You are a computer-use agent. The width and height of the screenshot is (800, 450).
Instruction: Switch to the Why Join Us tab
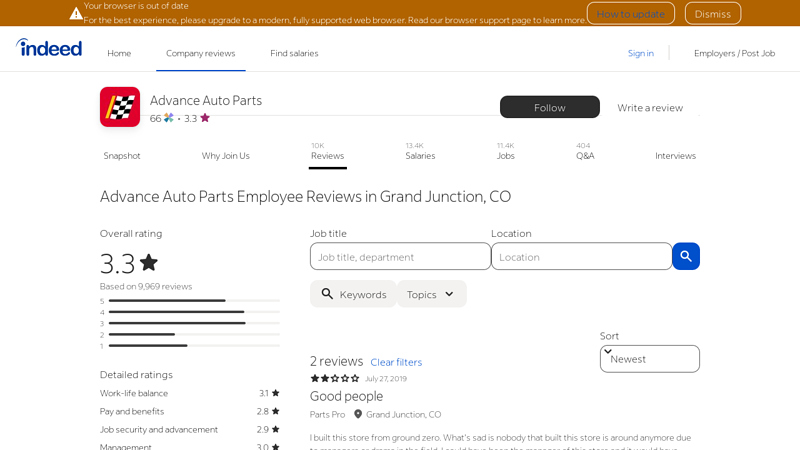point(226,156)
